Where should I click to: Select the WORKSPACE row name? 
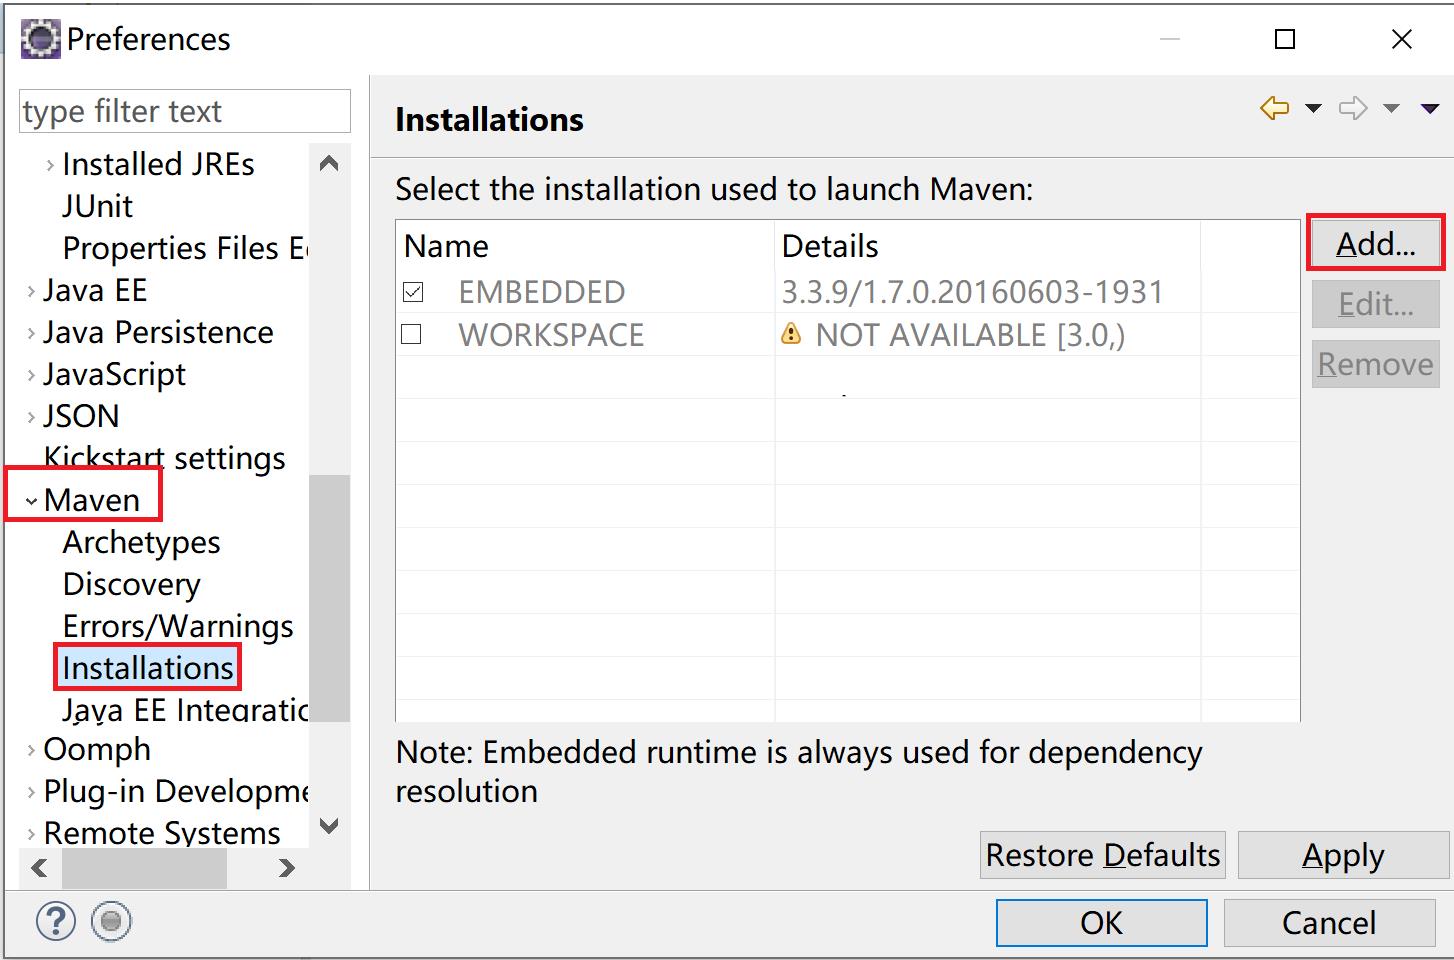click(x=551, y=335)
